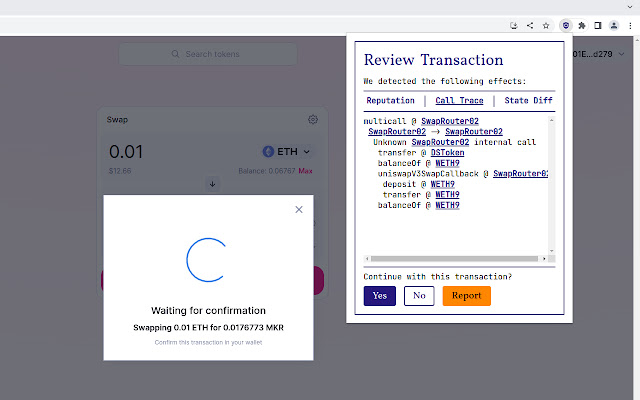Click the trace scroll up arrow
Image resolution: width=640 pixels, height=400 pixels.
click(x=551, y=120)
